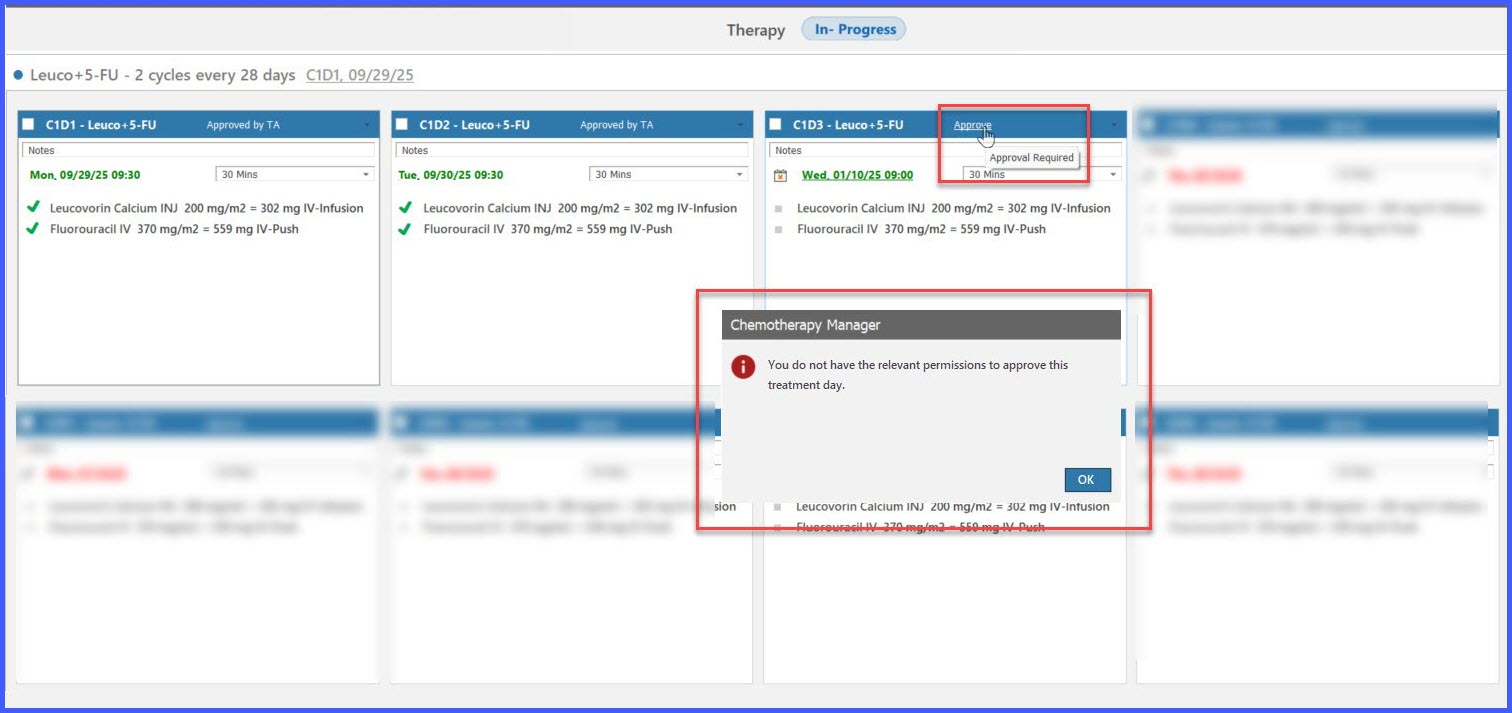The width and height of the screenshot is (1512, 713).
Task: Click gray square beside C1D3 Fluorouracil IV
Action: tap(779, 230)
